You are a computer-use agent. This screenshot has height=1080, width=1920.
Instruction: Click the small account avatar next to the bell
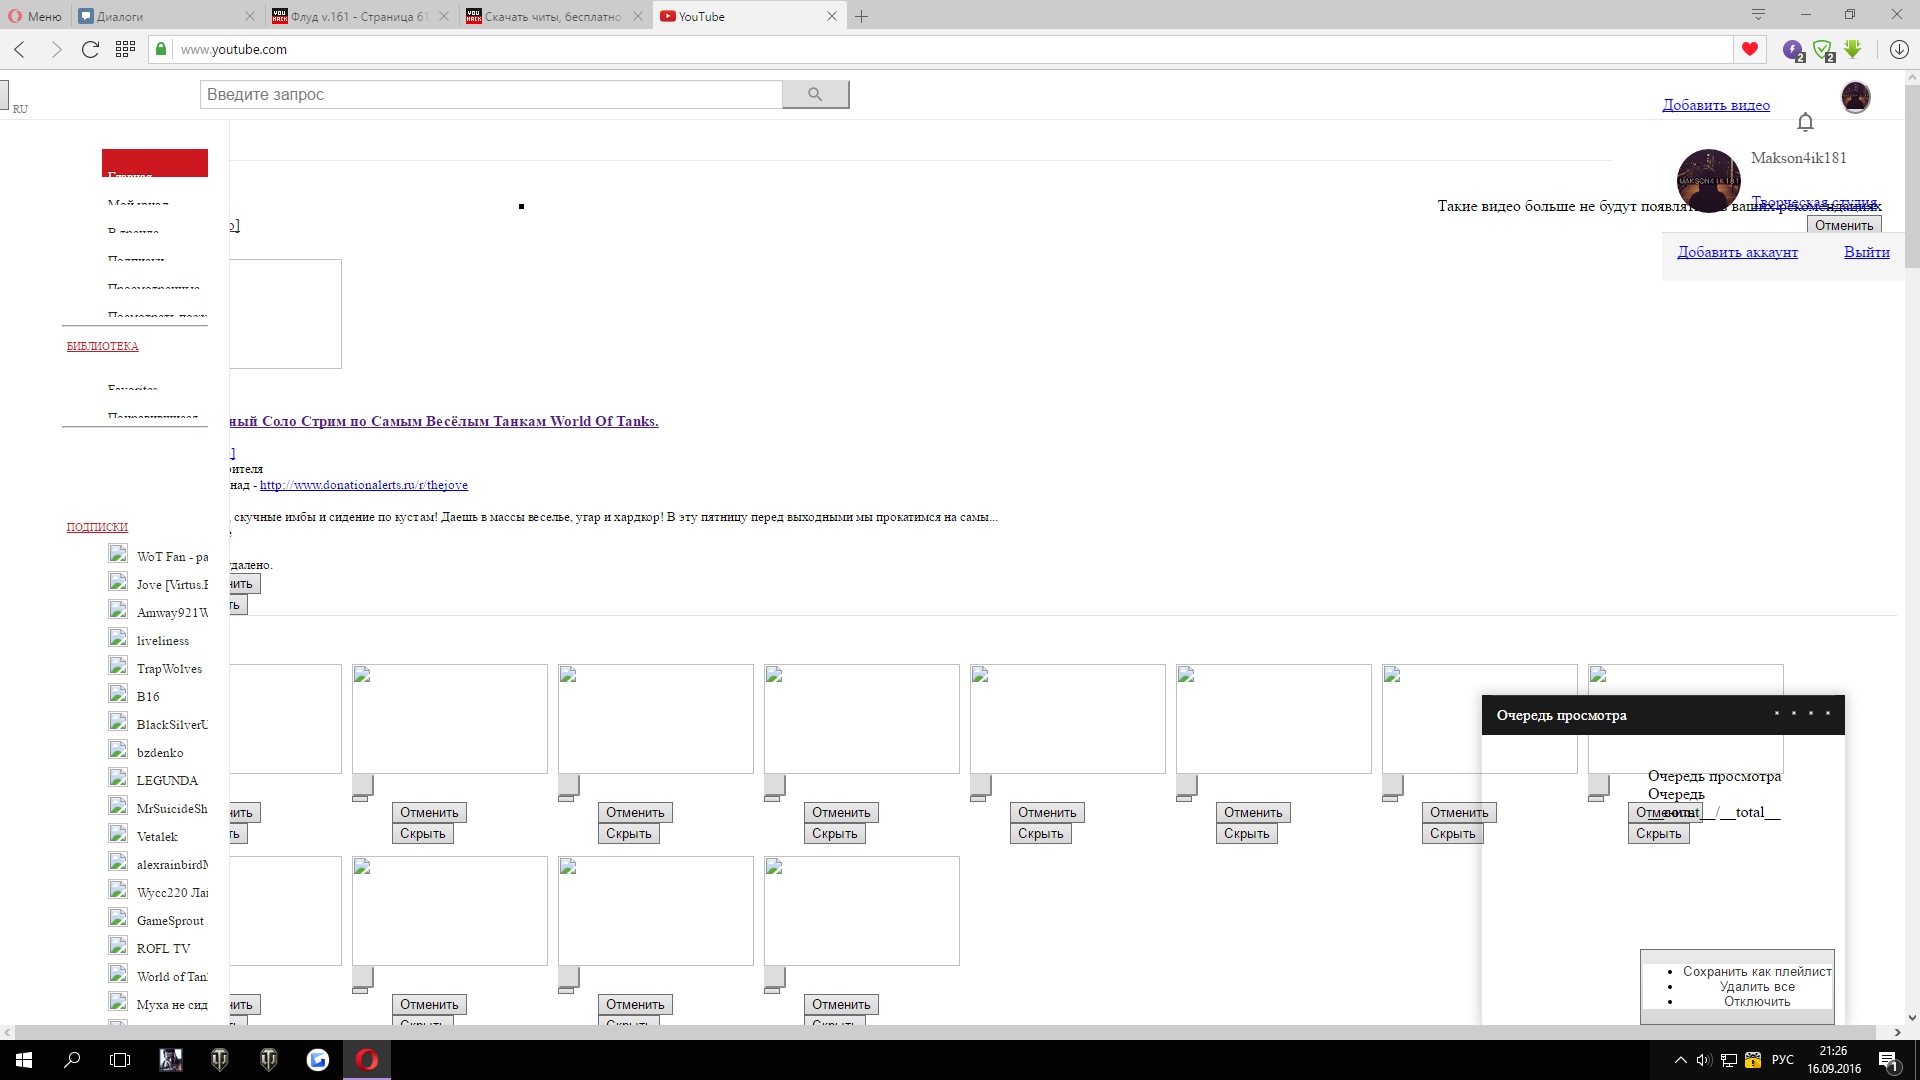coord(1855,97)
